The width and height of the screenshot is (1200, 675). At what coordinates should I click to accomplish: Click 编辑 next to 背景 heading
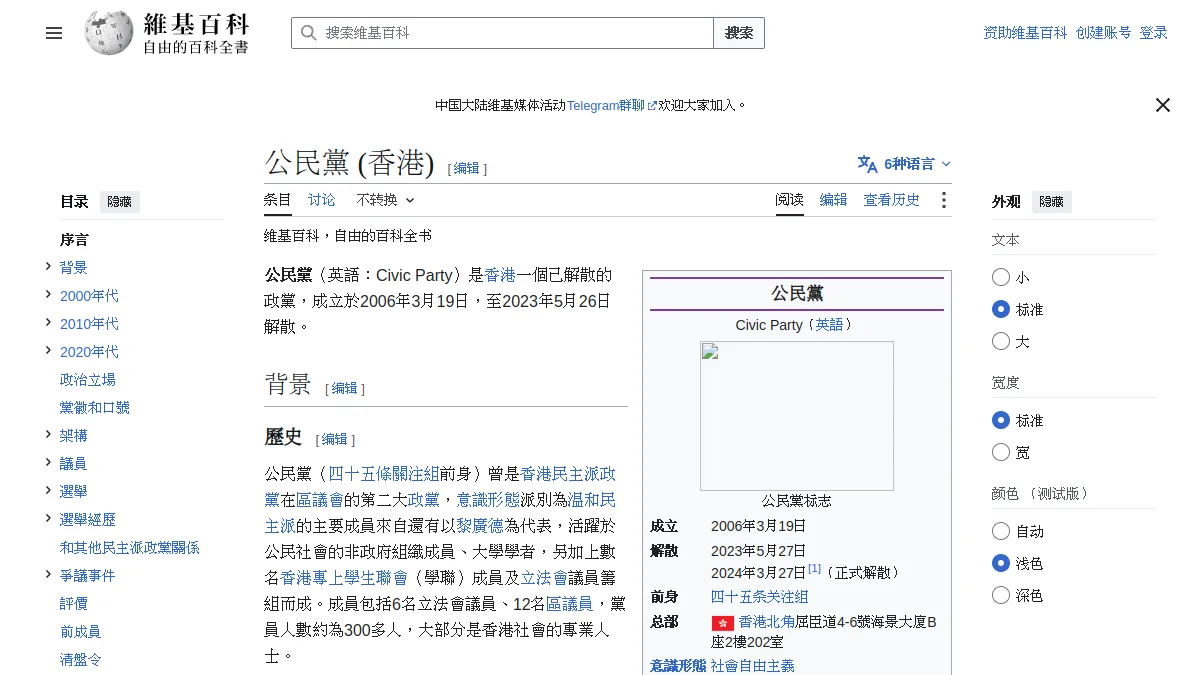coord(345,389)
